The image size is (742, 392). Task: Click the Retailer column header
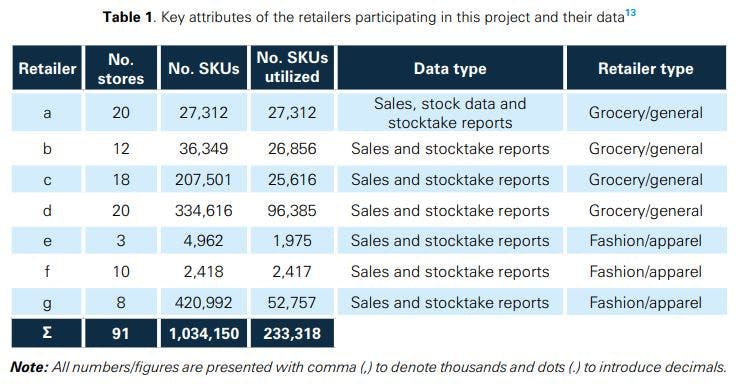pyautogui.click(x=47, y=68)
